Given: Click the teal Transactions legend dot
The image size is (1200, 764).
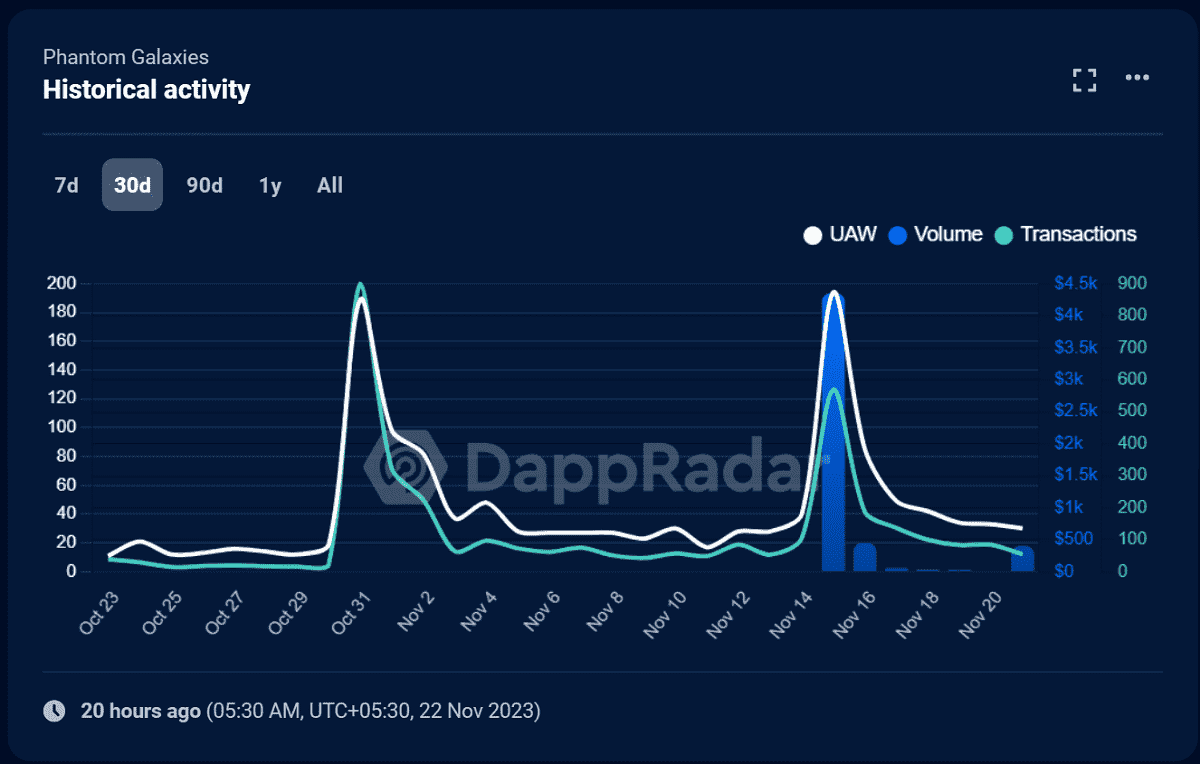Looking at the screenshot, I should coord(1004,235).
